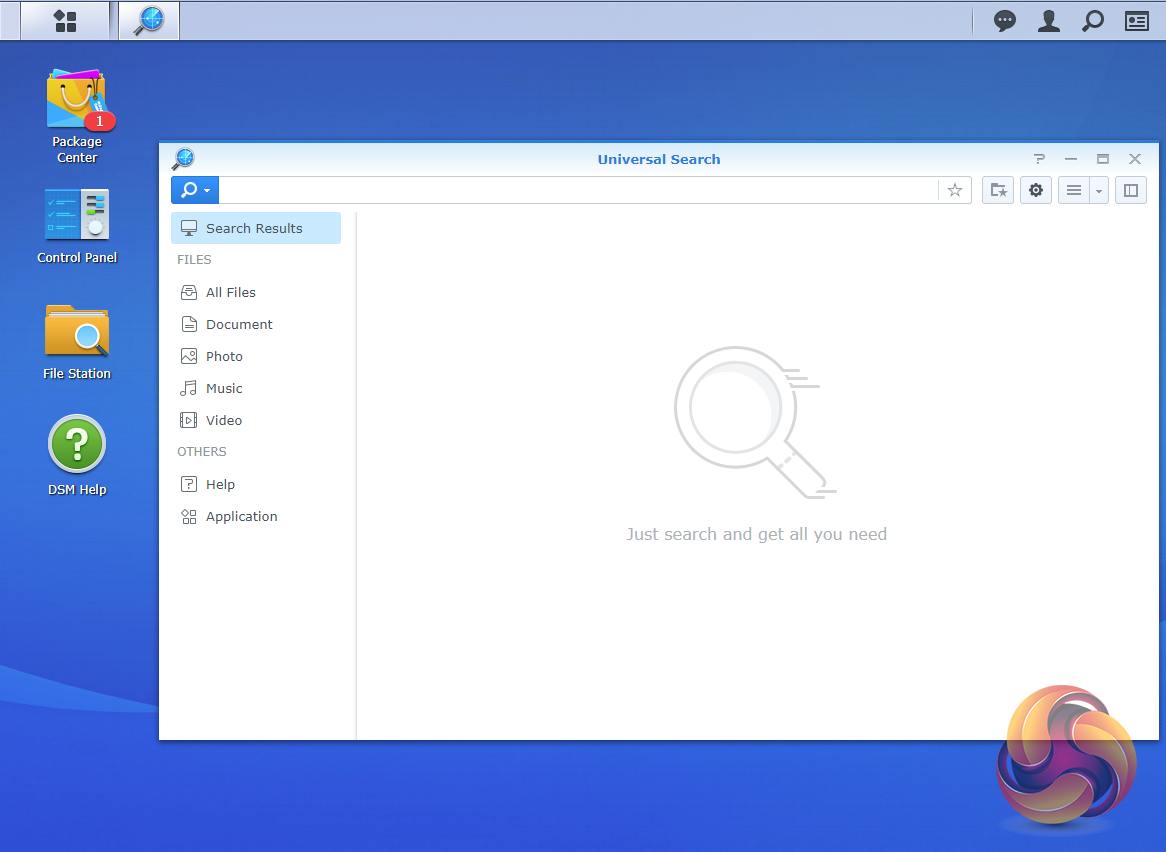Viewport: 1166px width, 852px height.
Task: Click into the Universal Search text field
Action: click(578, 190)
